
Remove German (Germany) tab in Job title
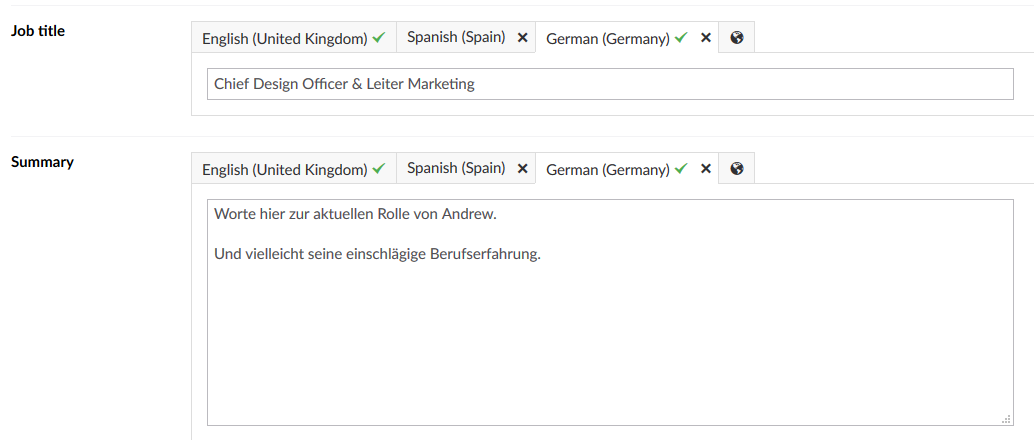pyautogui.click(x=705, y=38)
